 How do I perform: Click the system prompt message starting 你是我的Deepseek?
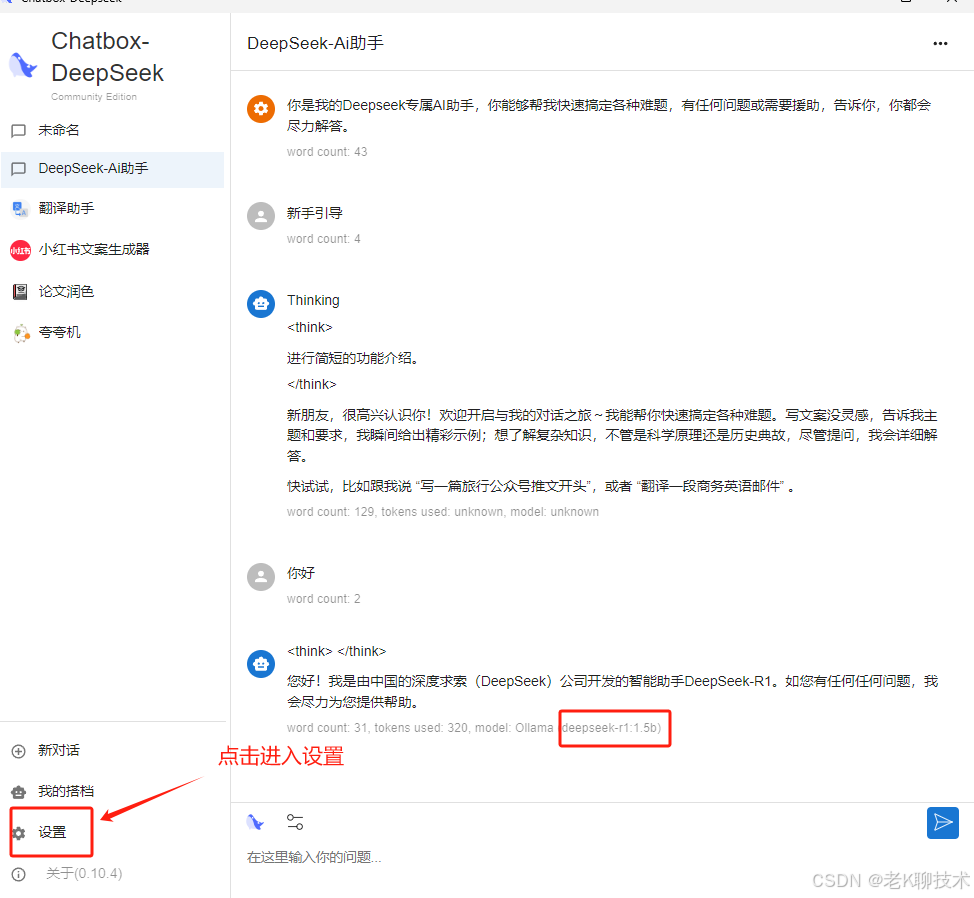[x=609, y=116]
